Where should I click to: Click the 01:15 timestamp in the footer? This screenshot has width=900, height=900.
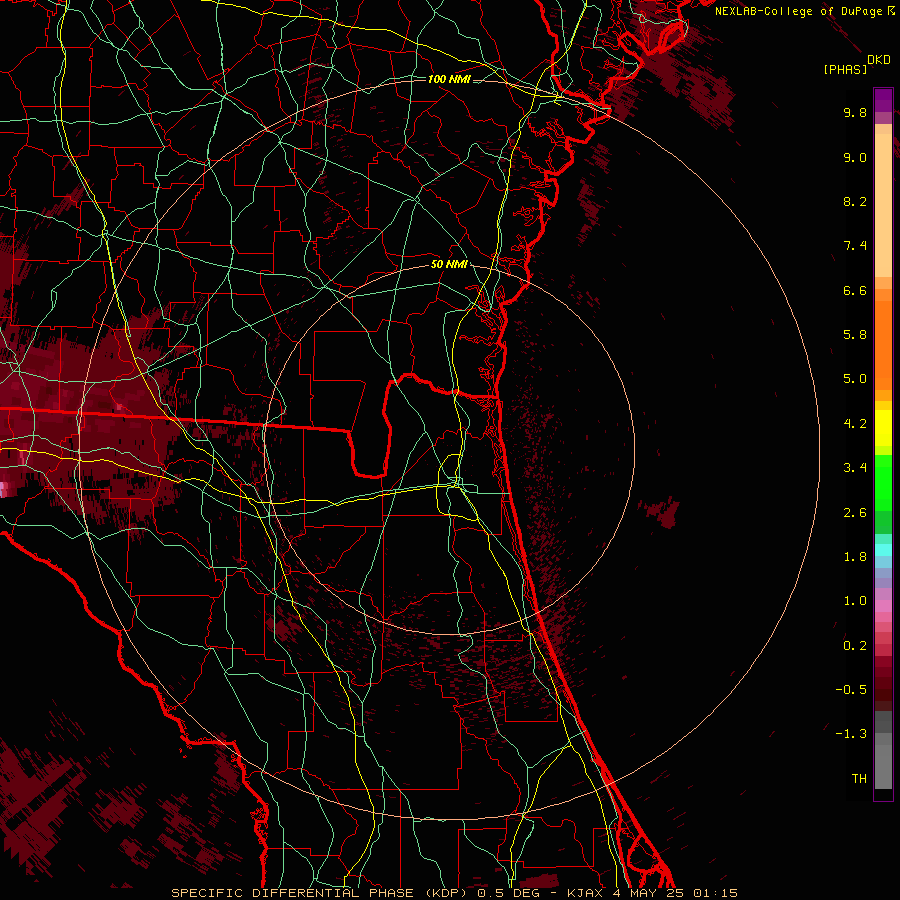(x=715, y=893)
